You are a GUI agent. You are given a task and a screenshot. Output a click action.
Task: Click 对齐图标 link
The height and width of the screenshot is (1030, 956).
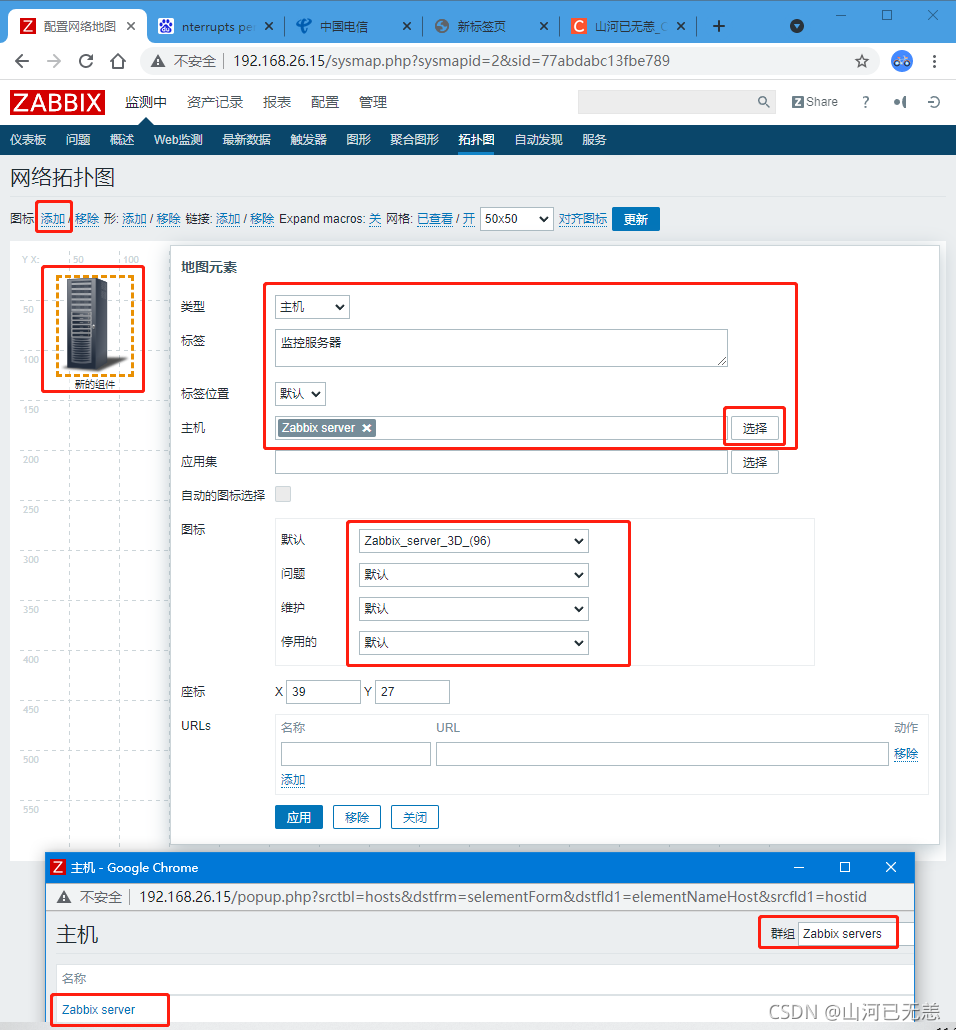point(583,219)
